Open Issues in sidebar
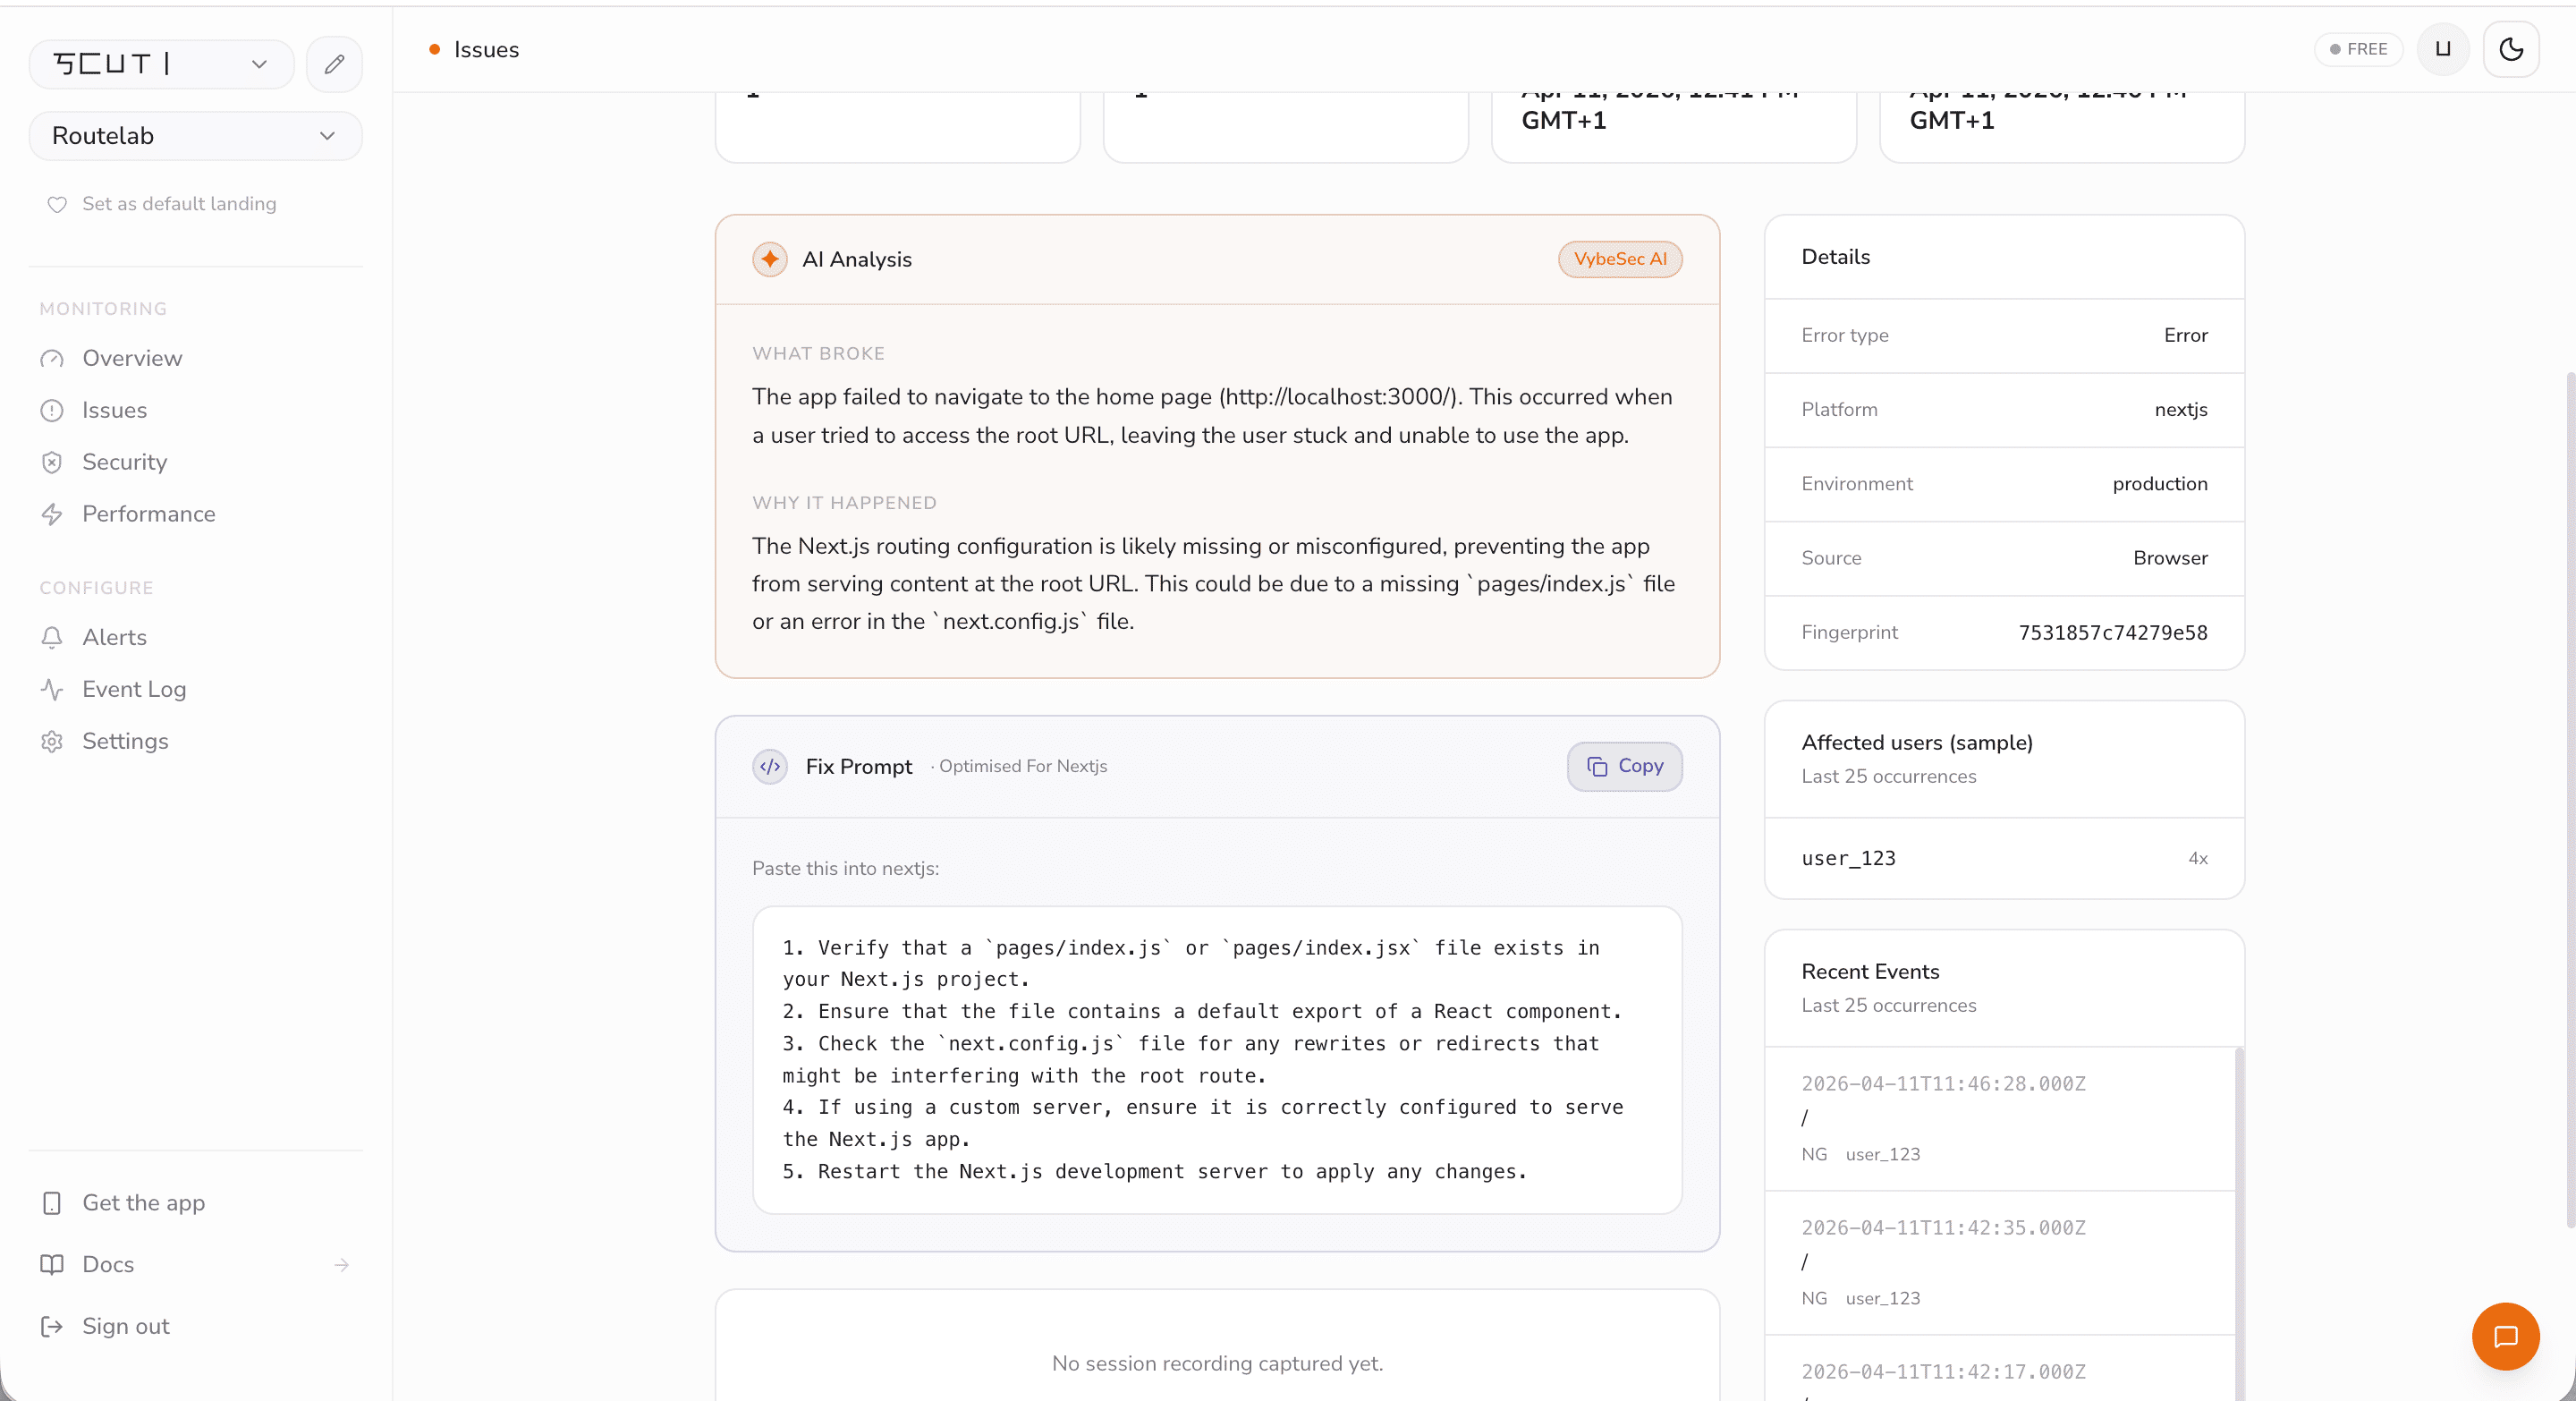 [x=114, y=411]
